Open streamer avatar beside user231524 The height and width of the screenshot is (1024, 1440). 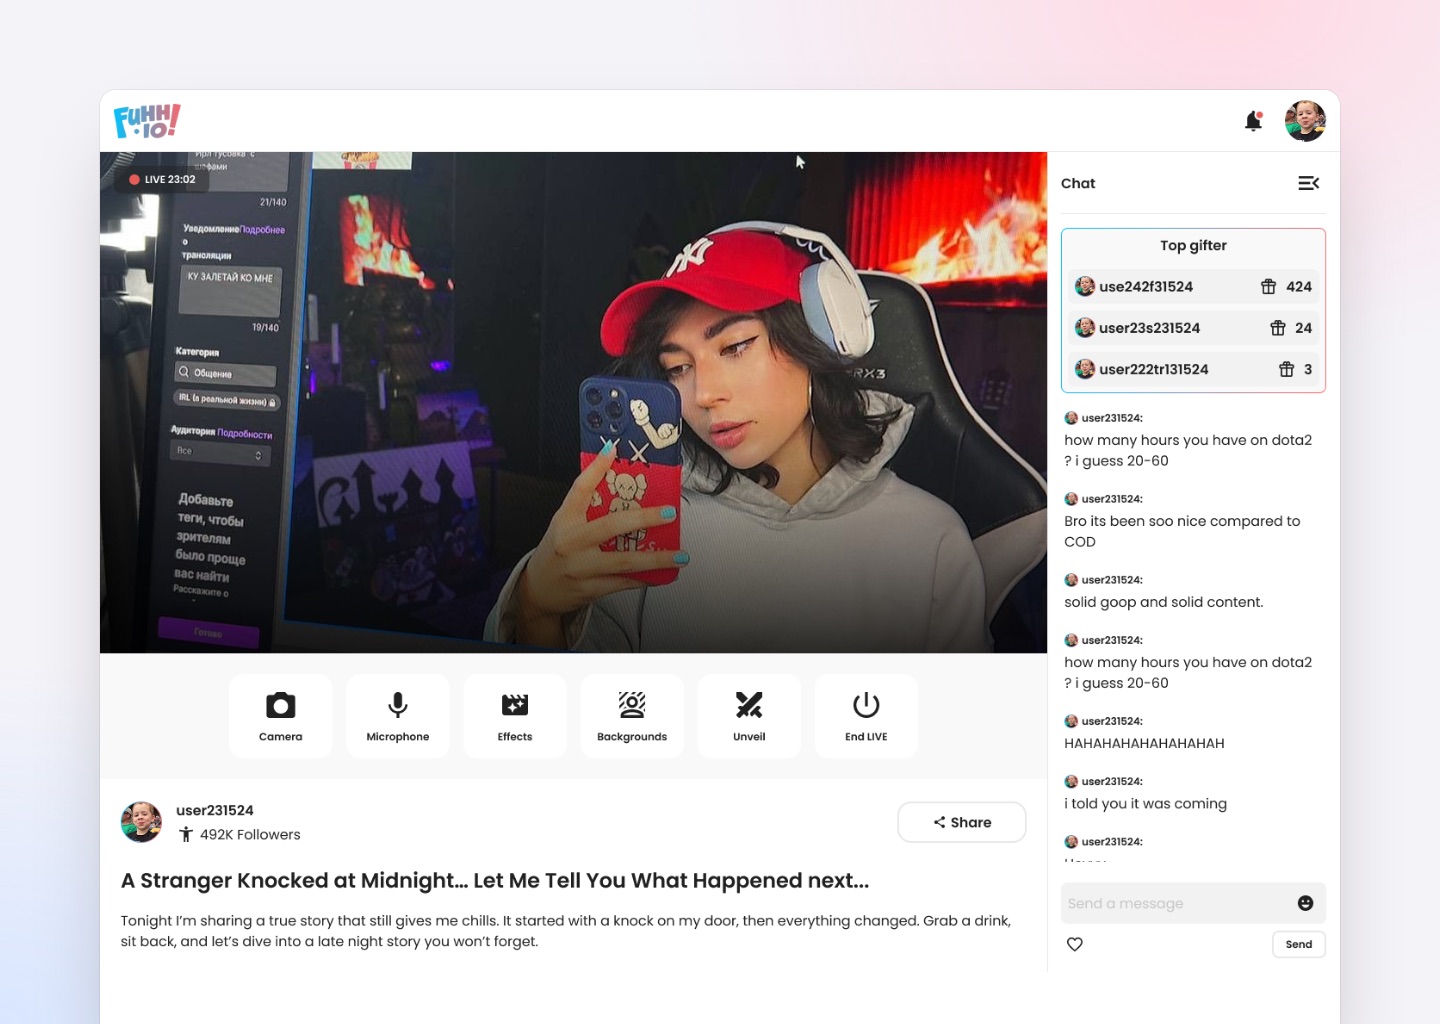click(142, 822)
